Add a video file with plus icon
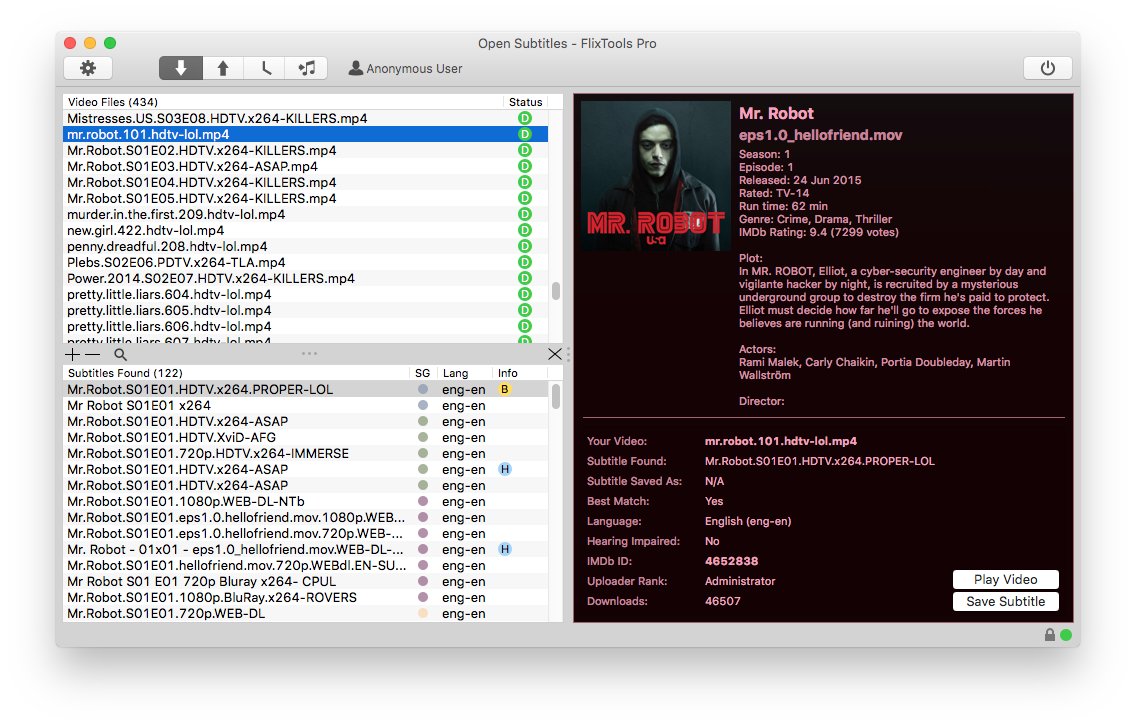The image size is (1136, 727). 72,354
